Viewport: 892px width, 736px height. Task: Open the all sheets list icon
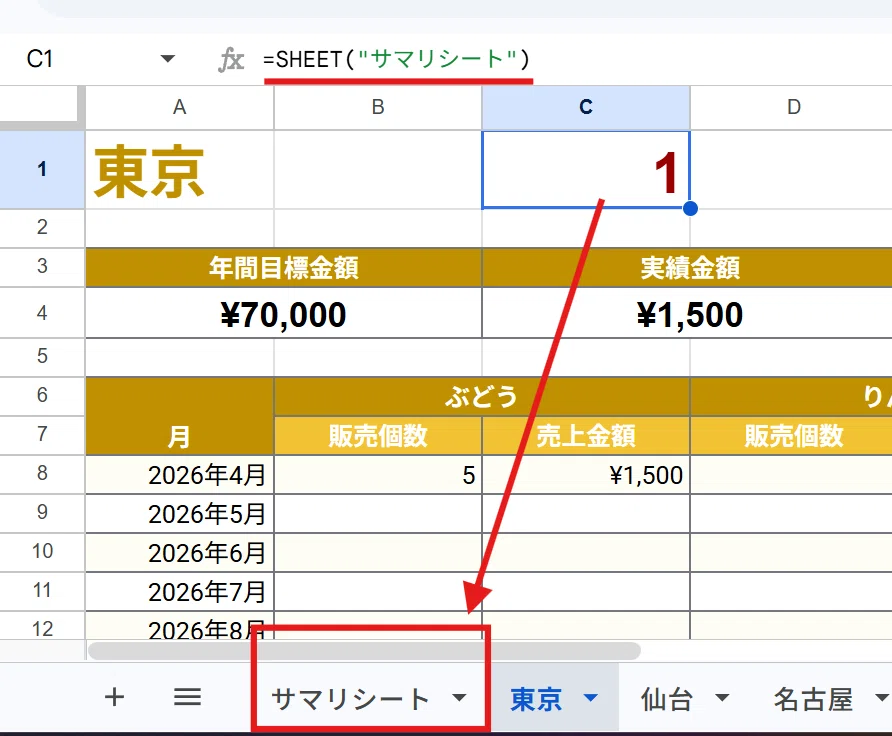point(187,697)
